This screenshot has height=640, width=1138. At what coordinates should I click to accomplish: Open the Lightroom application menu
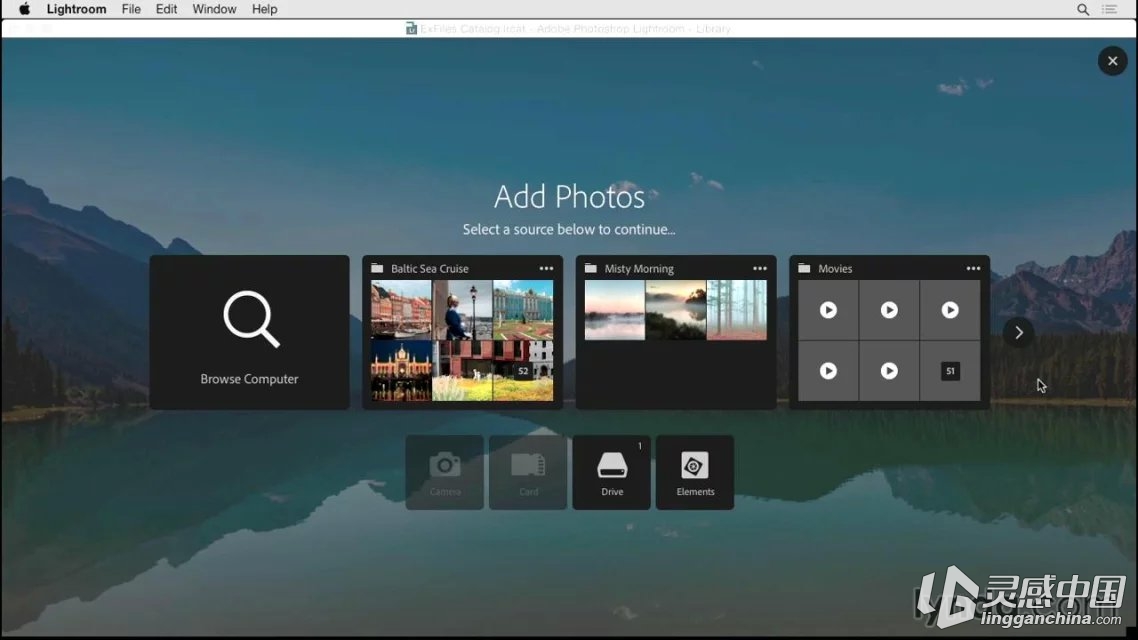click(x=76, y=9)
